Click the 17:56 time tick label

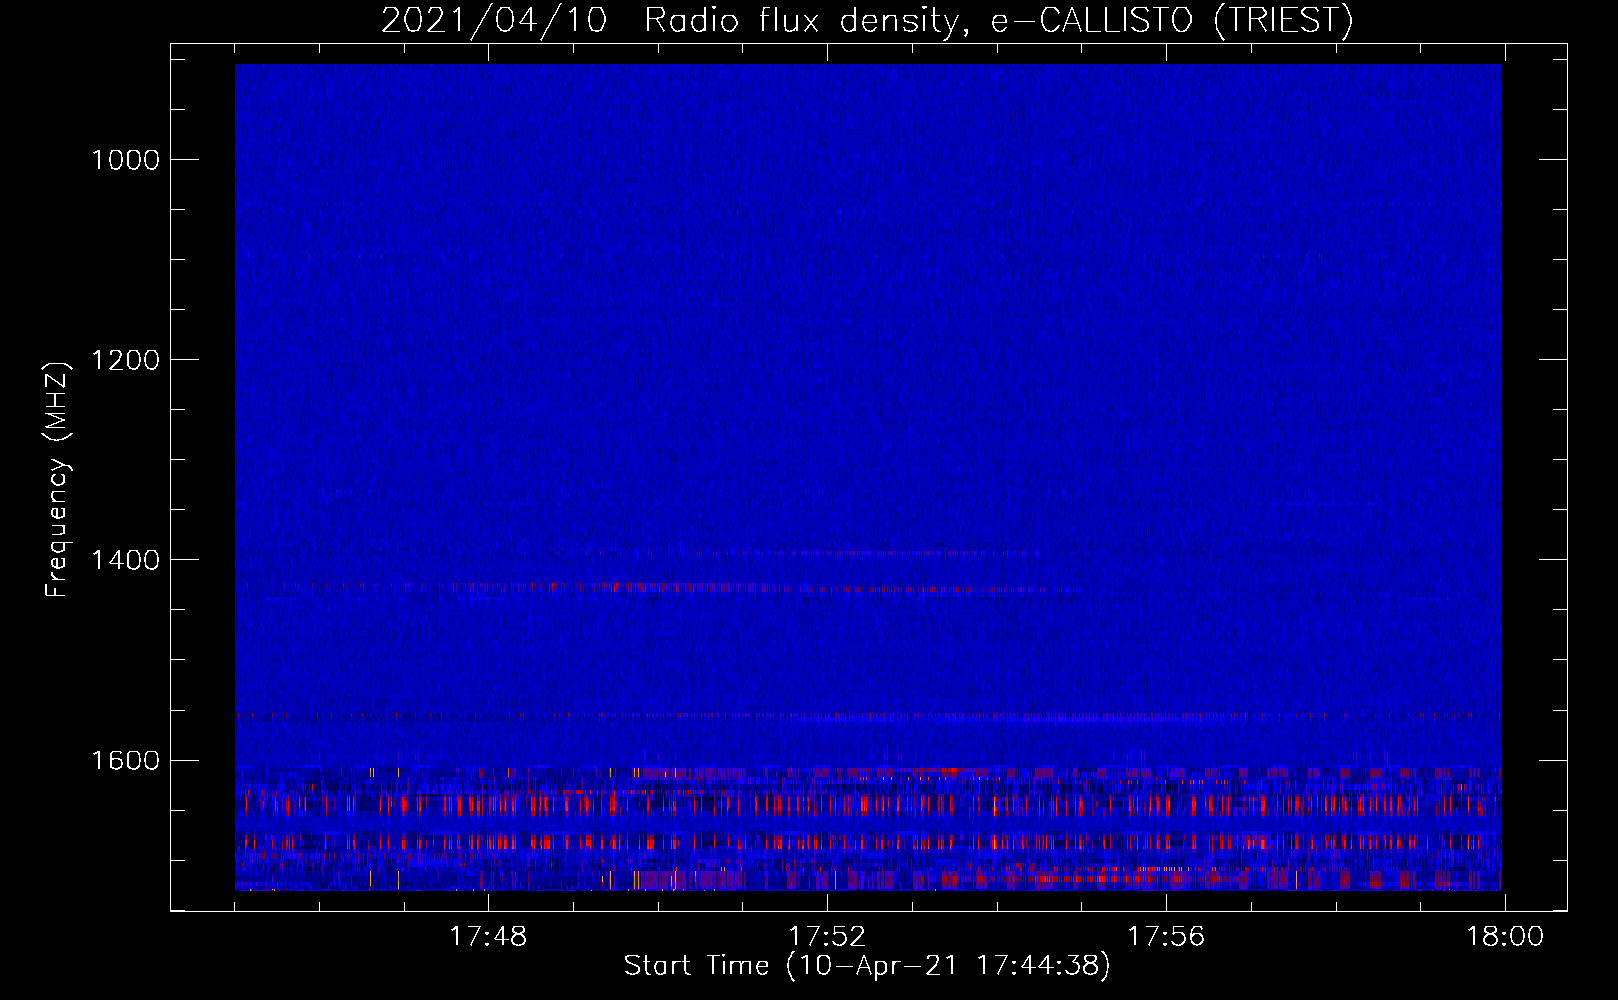click(1166, 937)
